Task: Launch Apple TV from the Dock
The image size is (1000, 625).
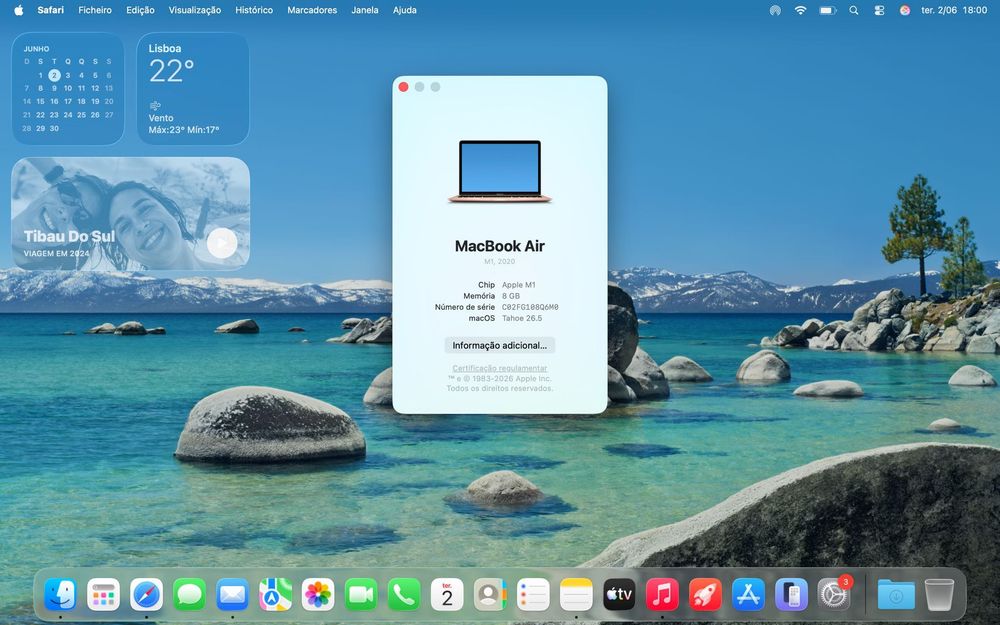Action: (619, 594)
